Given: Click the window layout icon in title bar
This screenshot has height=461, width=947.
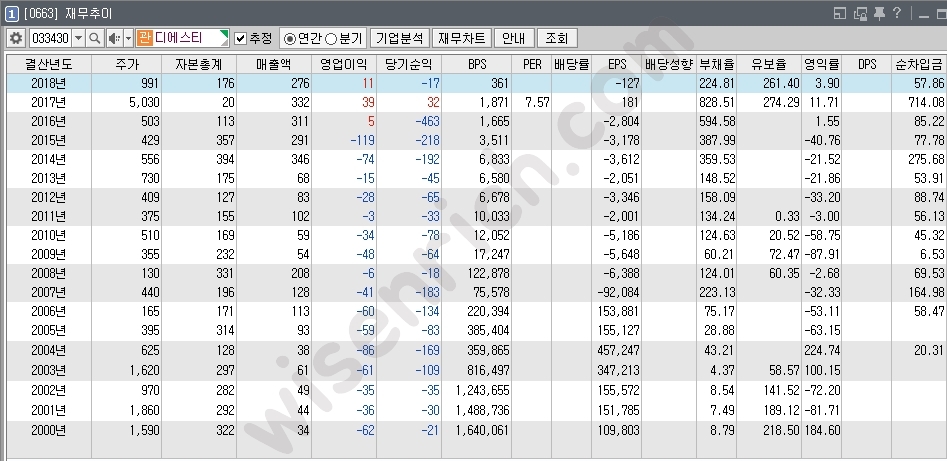Looking at the screenshot, I should (x=840, y=13).
